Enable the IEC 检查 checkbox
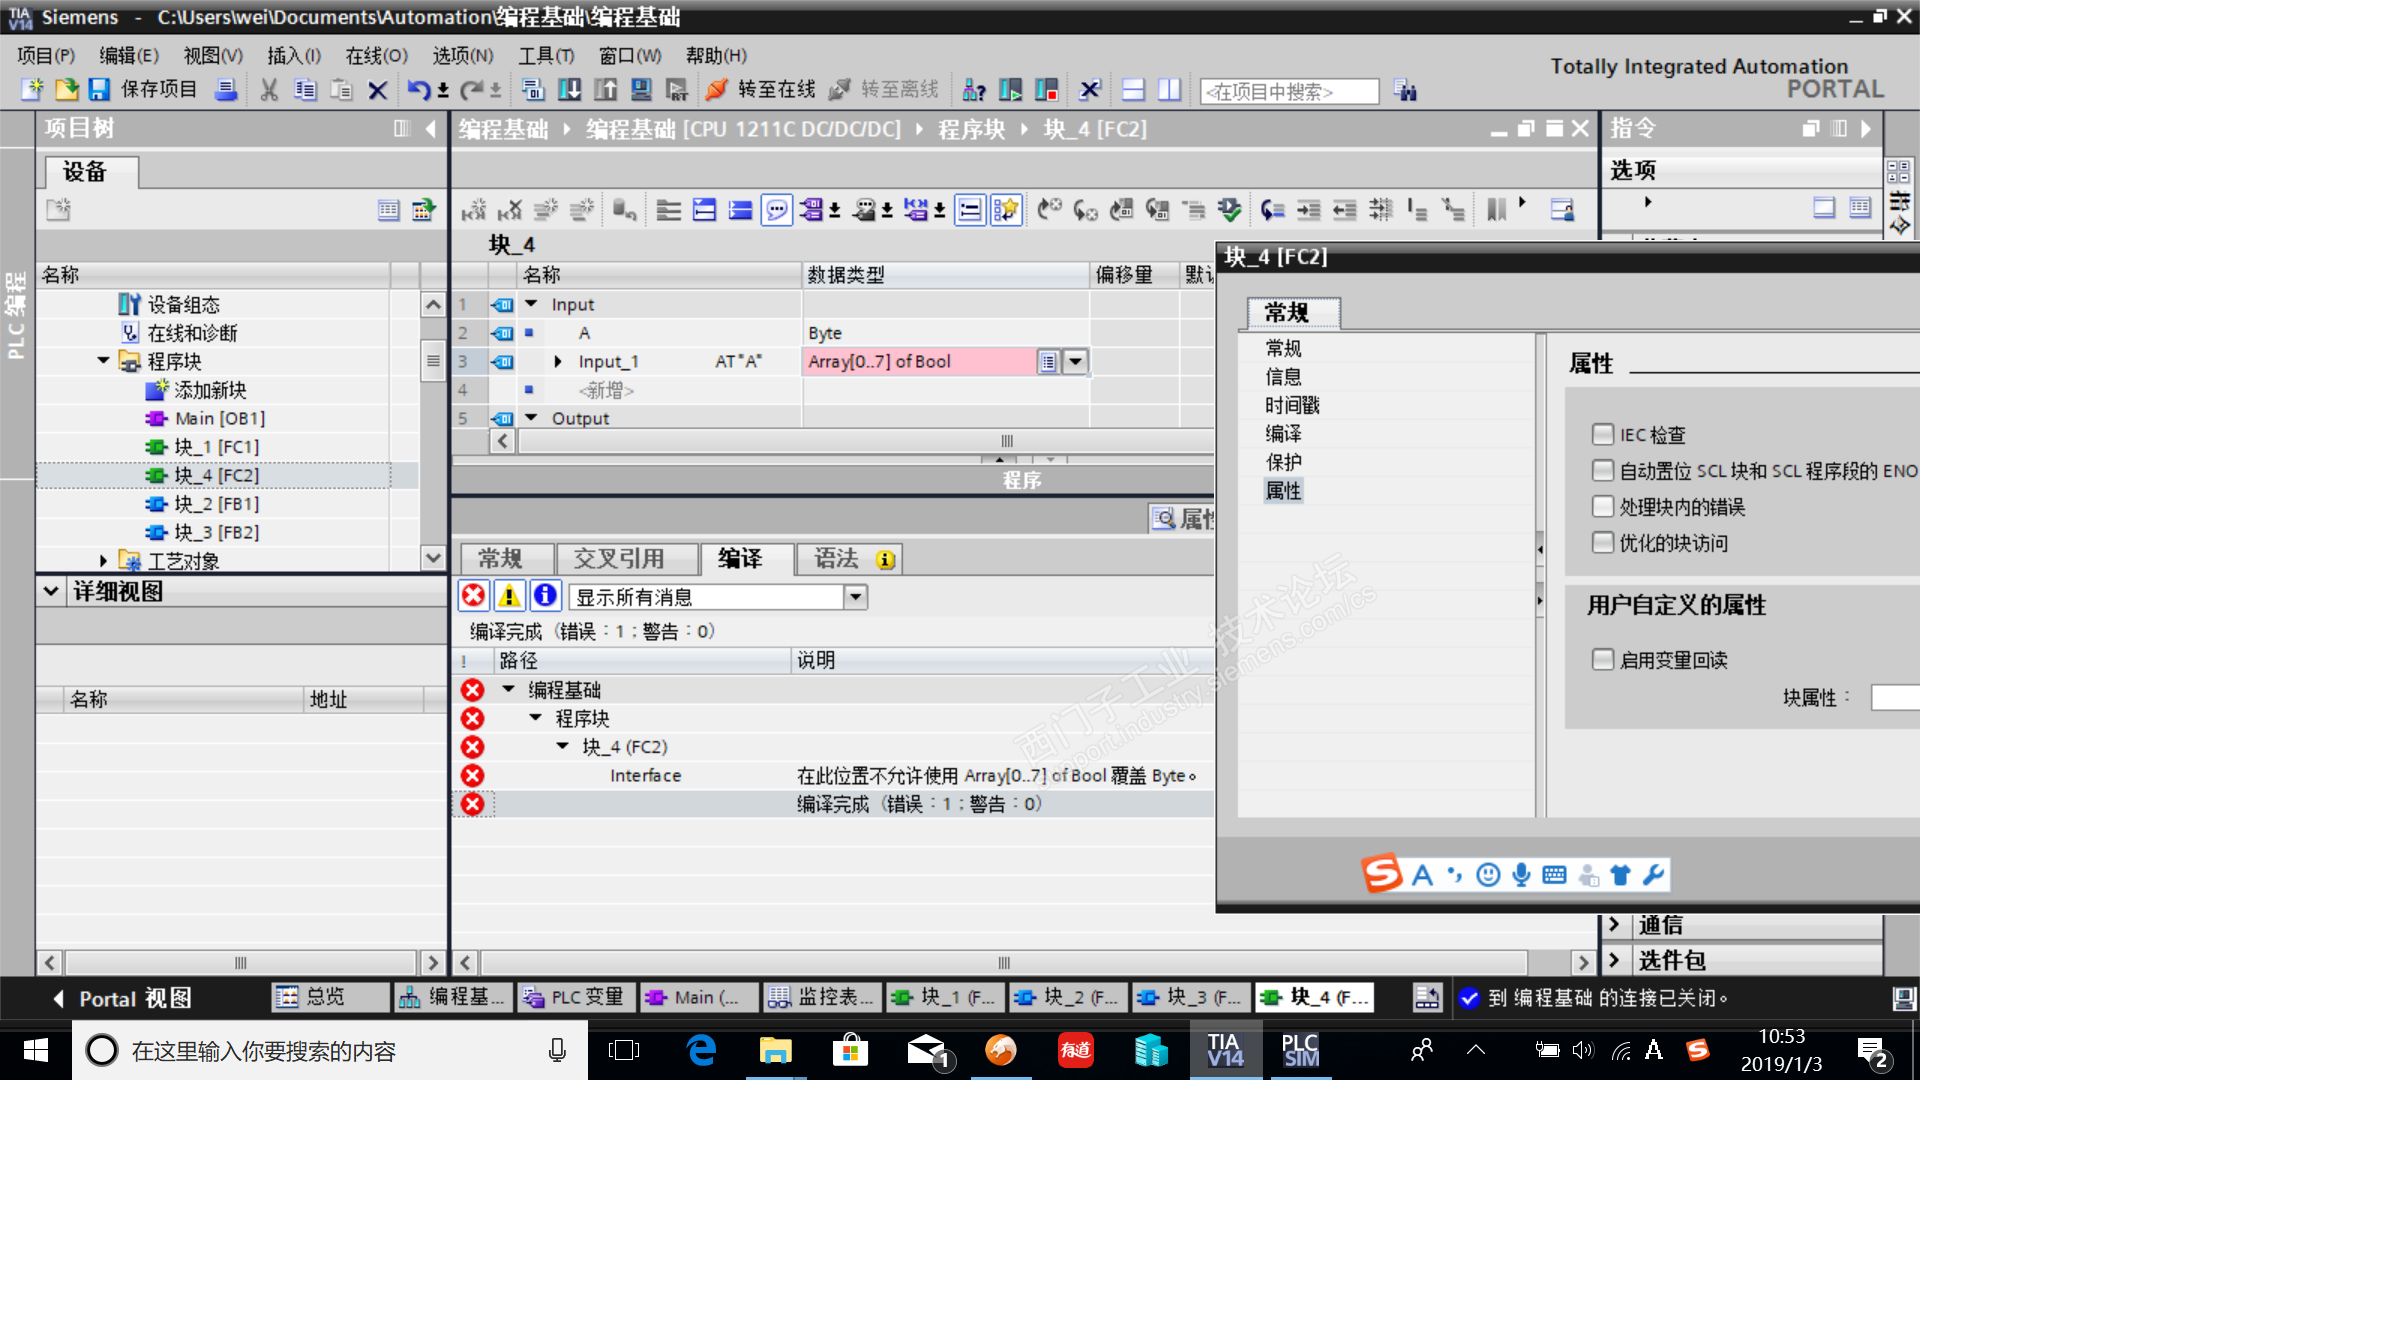Viewport: 2391px width, 1344px height. 1603,434
